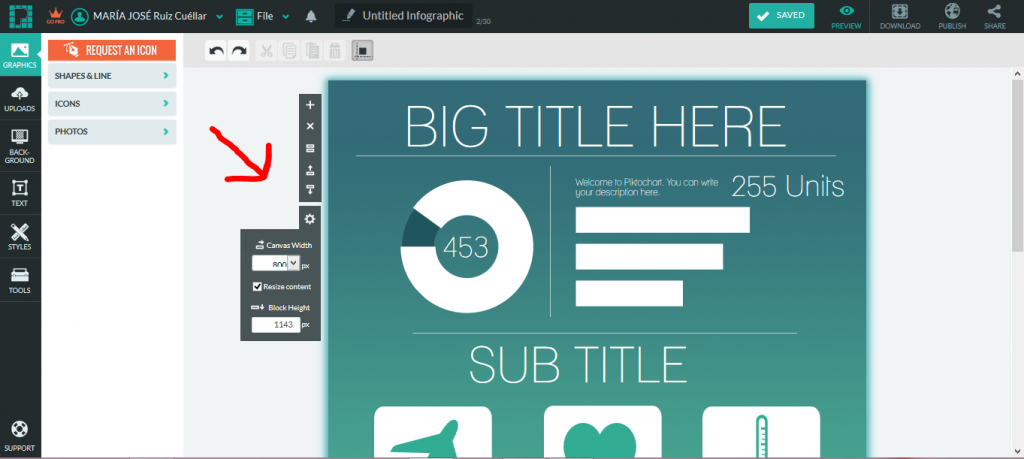This screenshot has width=1024, height=459.
Task: Delete block using the X icon
Action: tap(310, 126)
